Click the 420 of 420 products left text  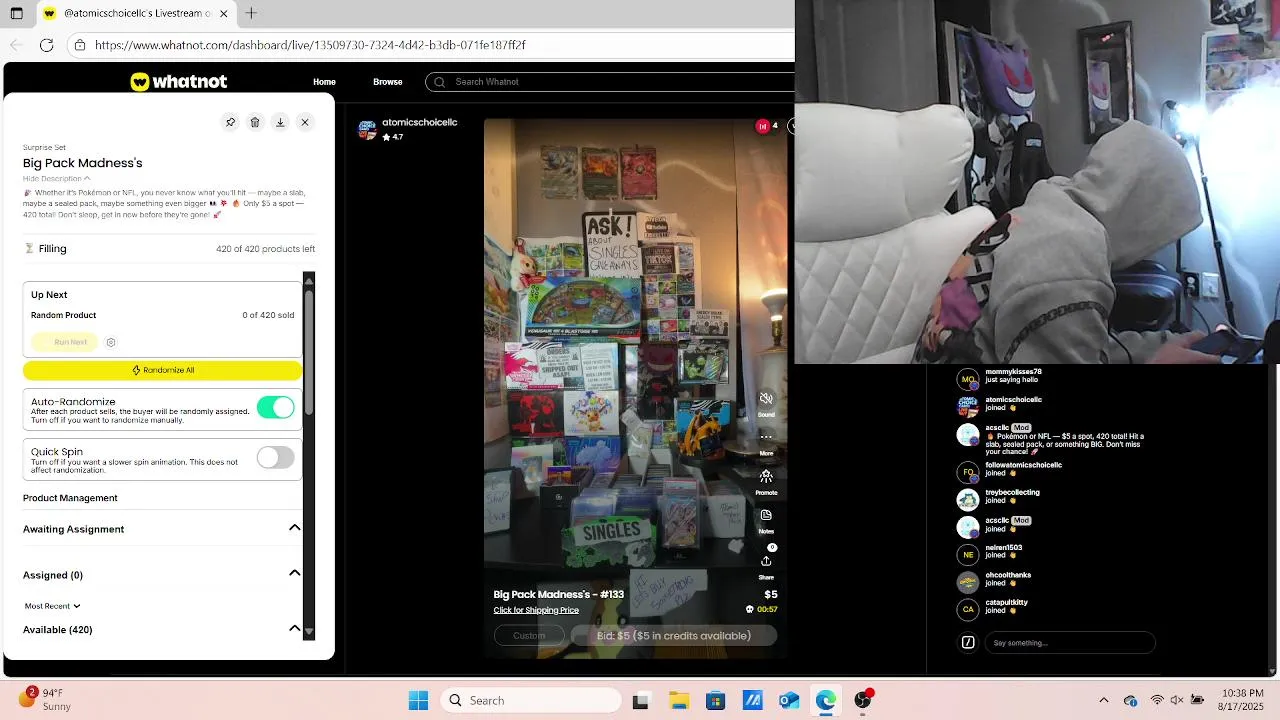pos(265,249)
